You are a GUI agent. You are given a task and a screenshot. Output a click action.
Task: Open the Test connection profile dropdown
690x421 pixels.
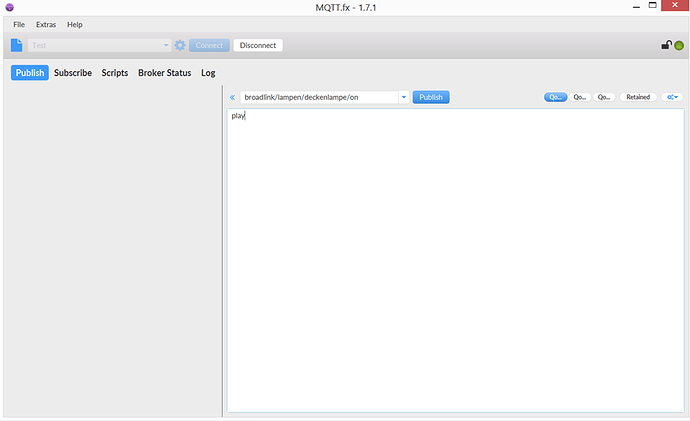tap(99, 45)
